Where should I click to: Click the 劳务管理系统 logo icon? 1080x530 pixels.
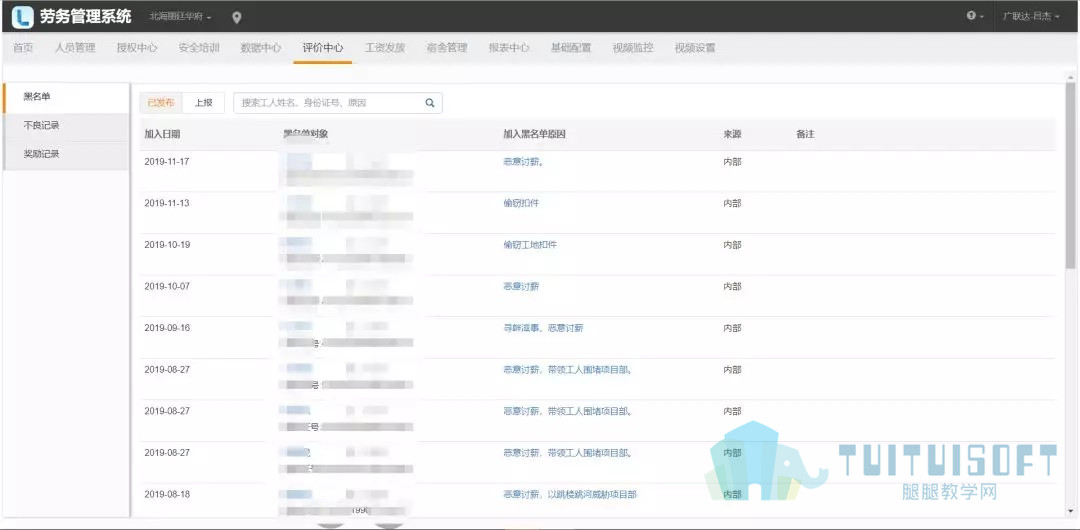tap(23, 17)
